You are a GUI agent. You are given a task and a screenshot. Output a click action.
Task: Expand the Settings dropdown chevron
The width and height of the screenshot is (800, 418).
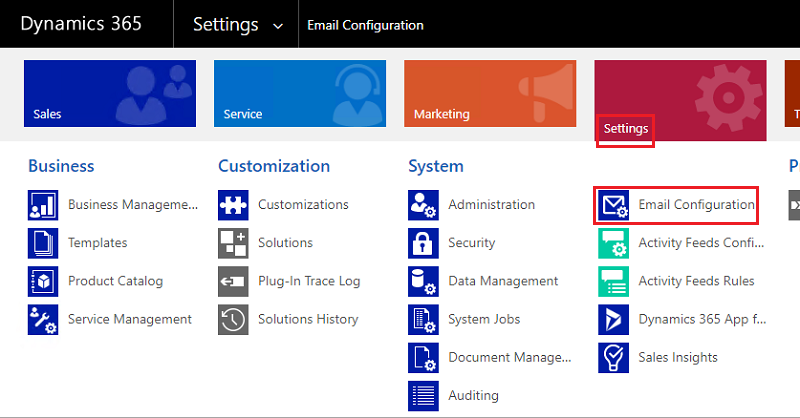click(277, 25)
